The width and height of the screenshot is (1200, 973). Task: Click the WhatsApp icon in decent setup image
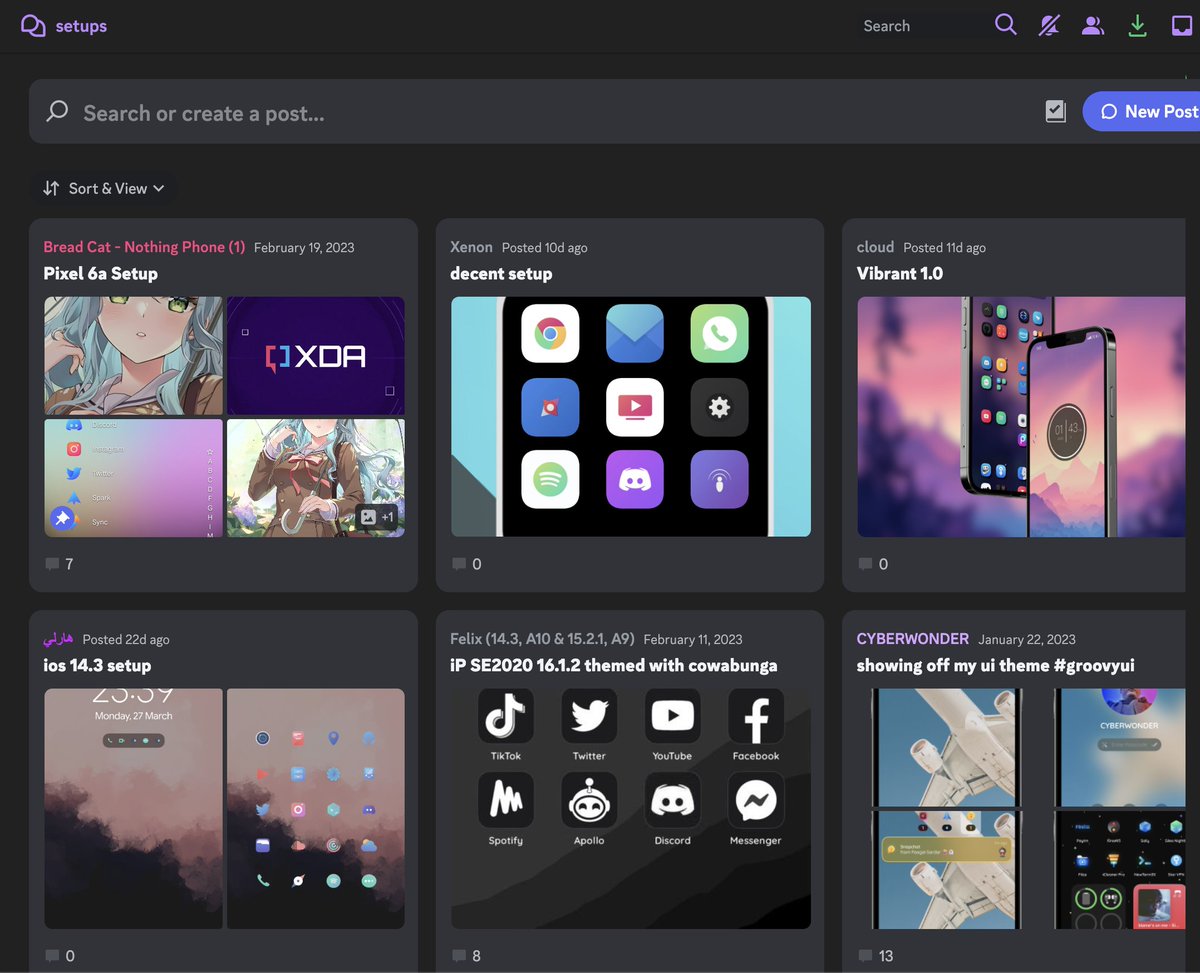pos(719,333)
